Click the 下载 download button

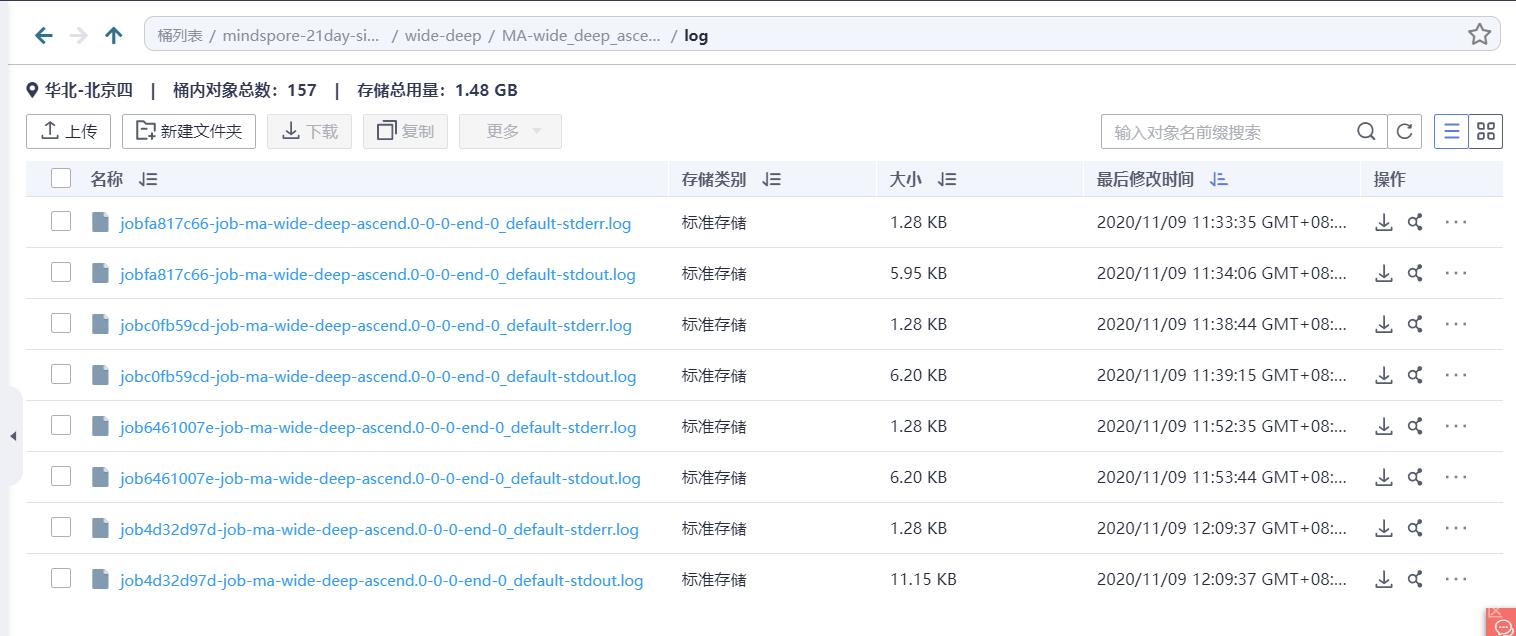pyautogui.click(x=309, y=131)
